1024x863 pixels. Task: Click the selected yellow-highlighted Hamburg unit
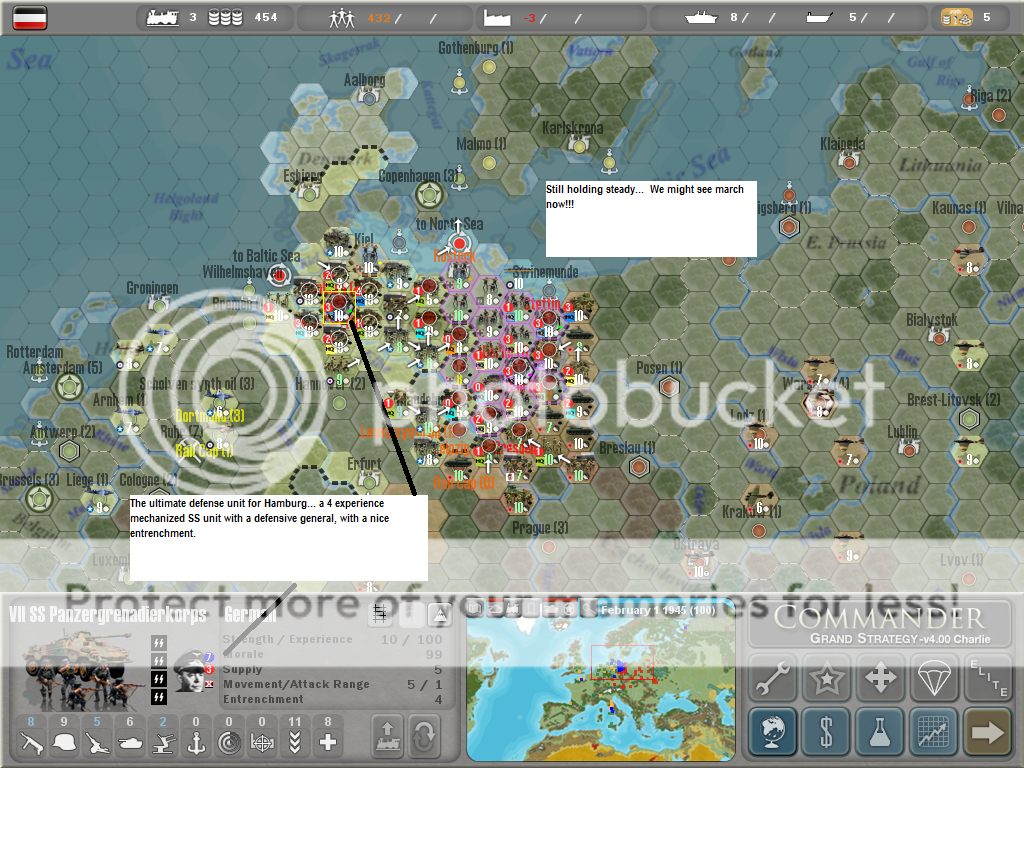click(x=339, y=307)
